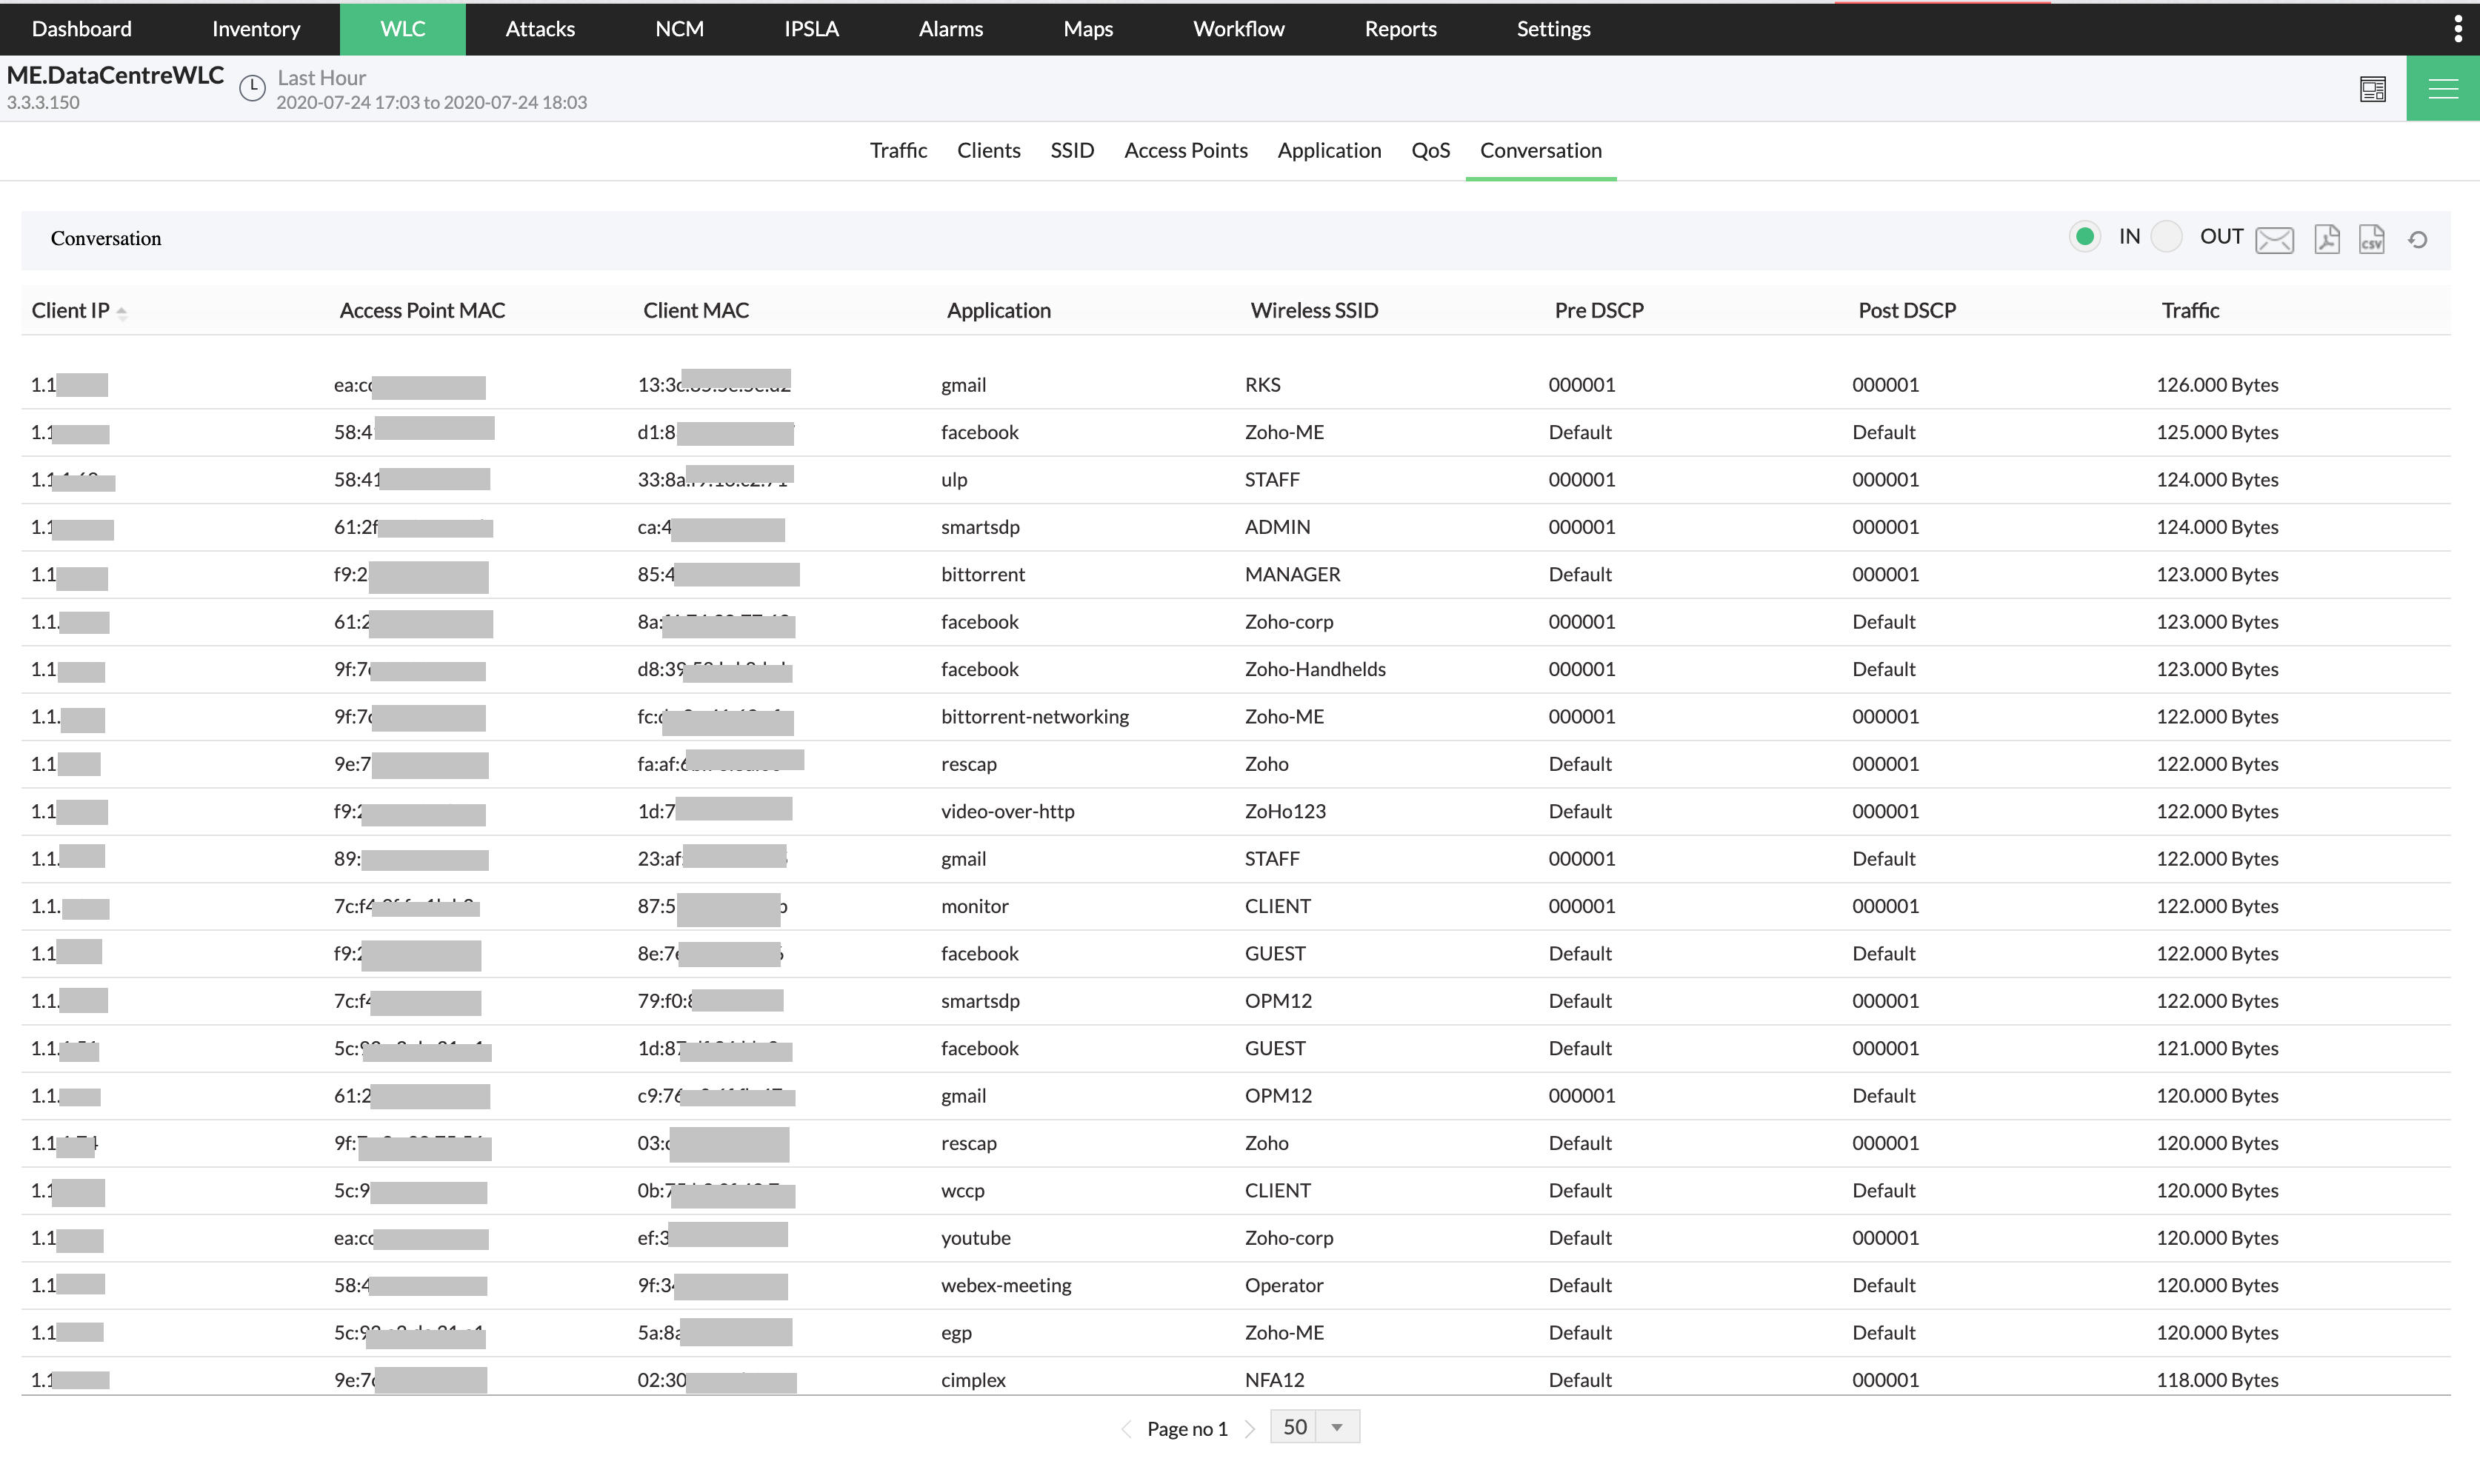
Task: Open the green hamburger menu button
Action: 2442,89
